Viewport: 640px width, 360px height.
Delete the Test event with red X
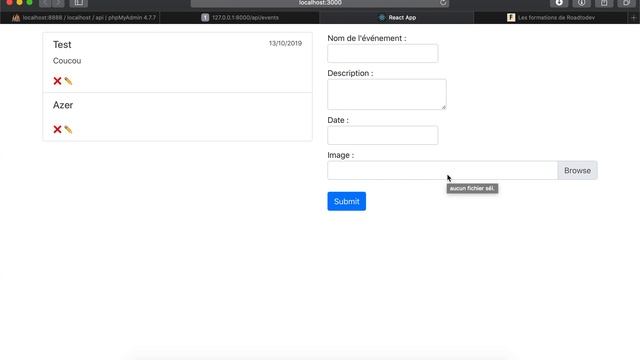click(x=57, y=81)
